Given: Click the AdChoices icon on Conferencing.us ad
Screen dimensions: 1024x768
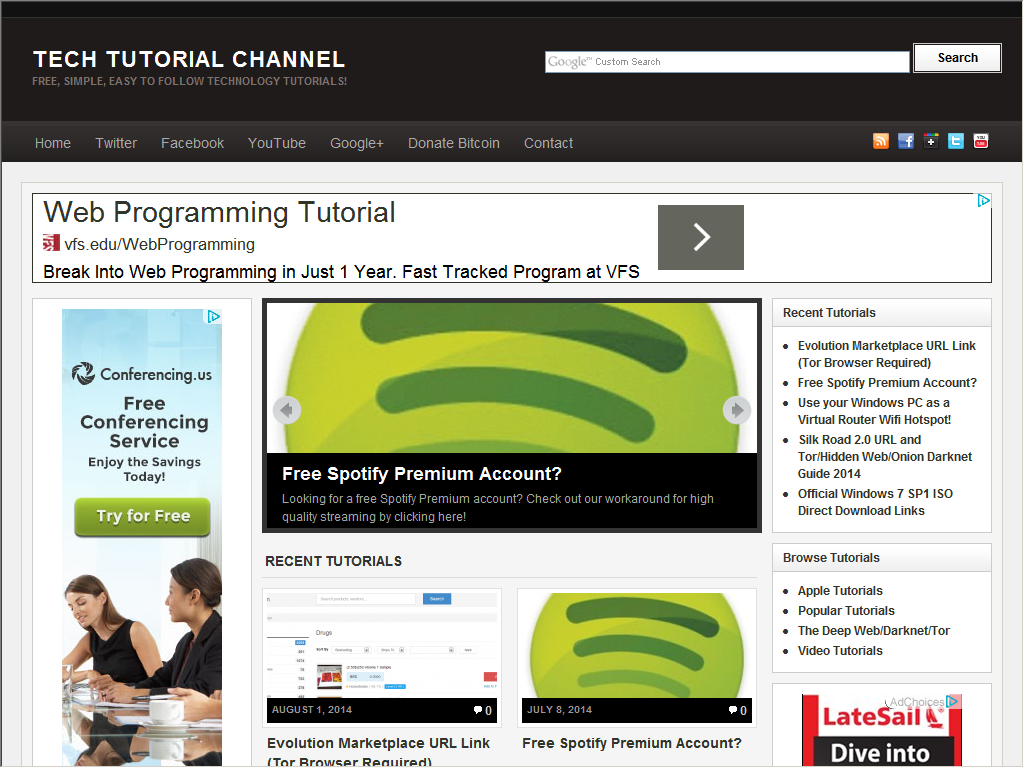Looking at the screenshot, I should coord(214,317).
